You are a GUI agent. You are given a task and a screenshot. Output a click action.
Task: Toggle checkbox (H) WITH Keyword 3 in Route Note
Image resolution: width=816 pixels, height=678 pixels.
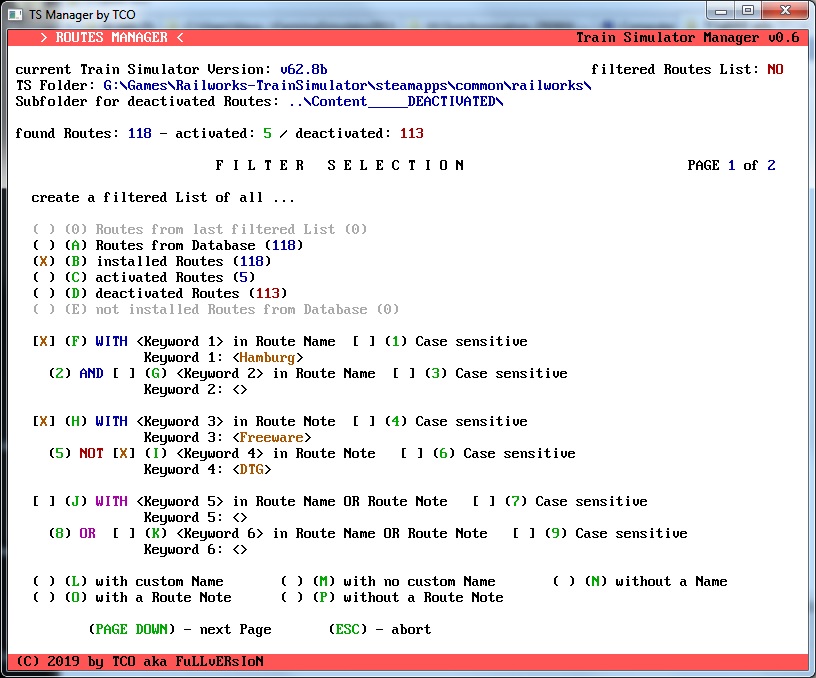pyautogui.click(x=44, y=421)
